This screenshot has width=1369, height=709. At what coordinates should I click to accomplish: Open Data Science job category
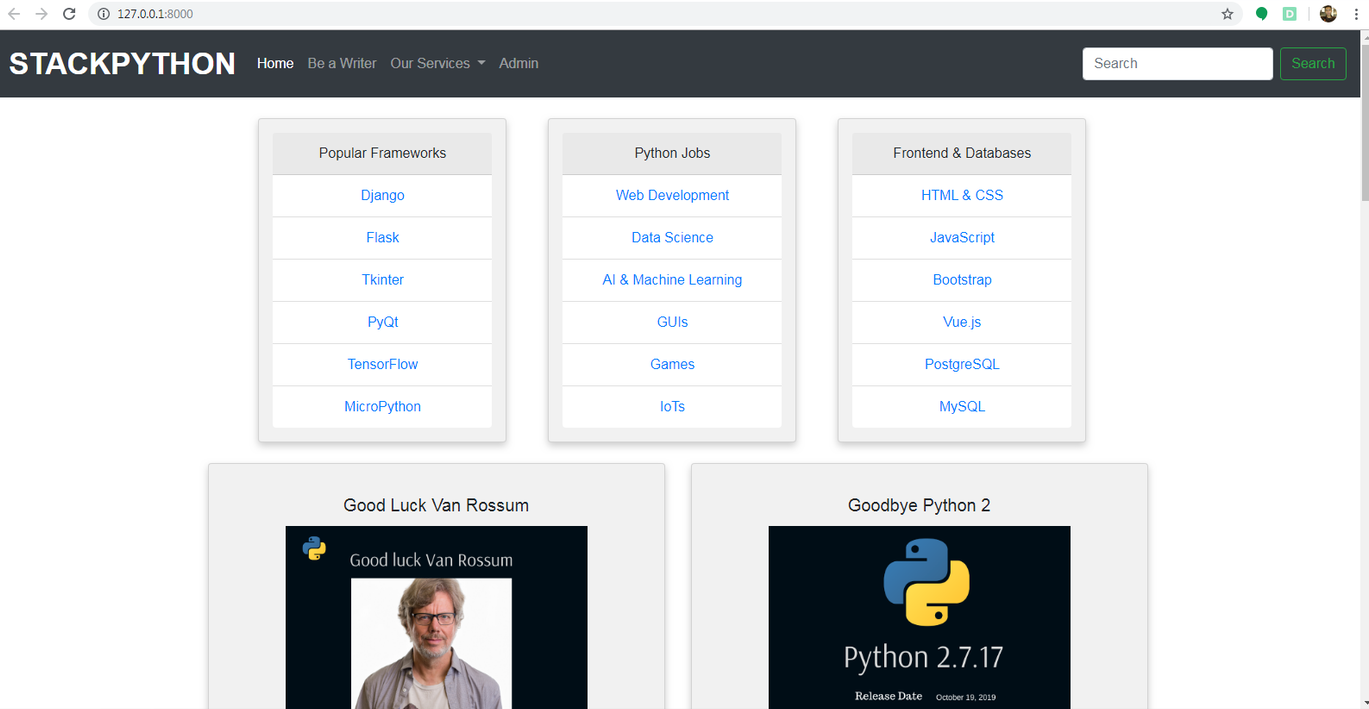coord(672,238)
